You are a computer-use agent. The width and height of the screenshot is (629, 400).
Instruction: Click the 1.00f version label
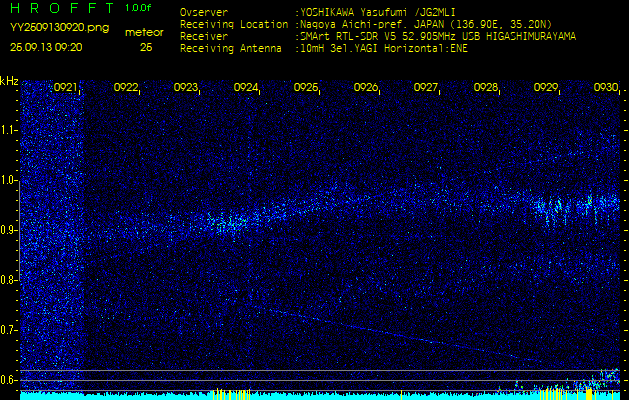coord(139,9)
